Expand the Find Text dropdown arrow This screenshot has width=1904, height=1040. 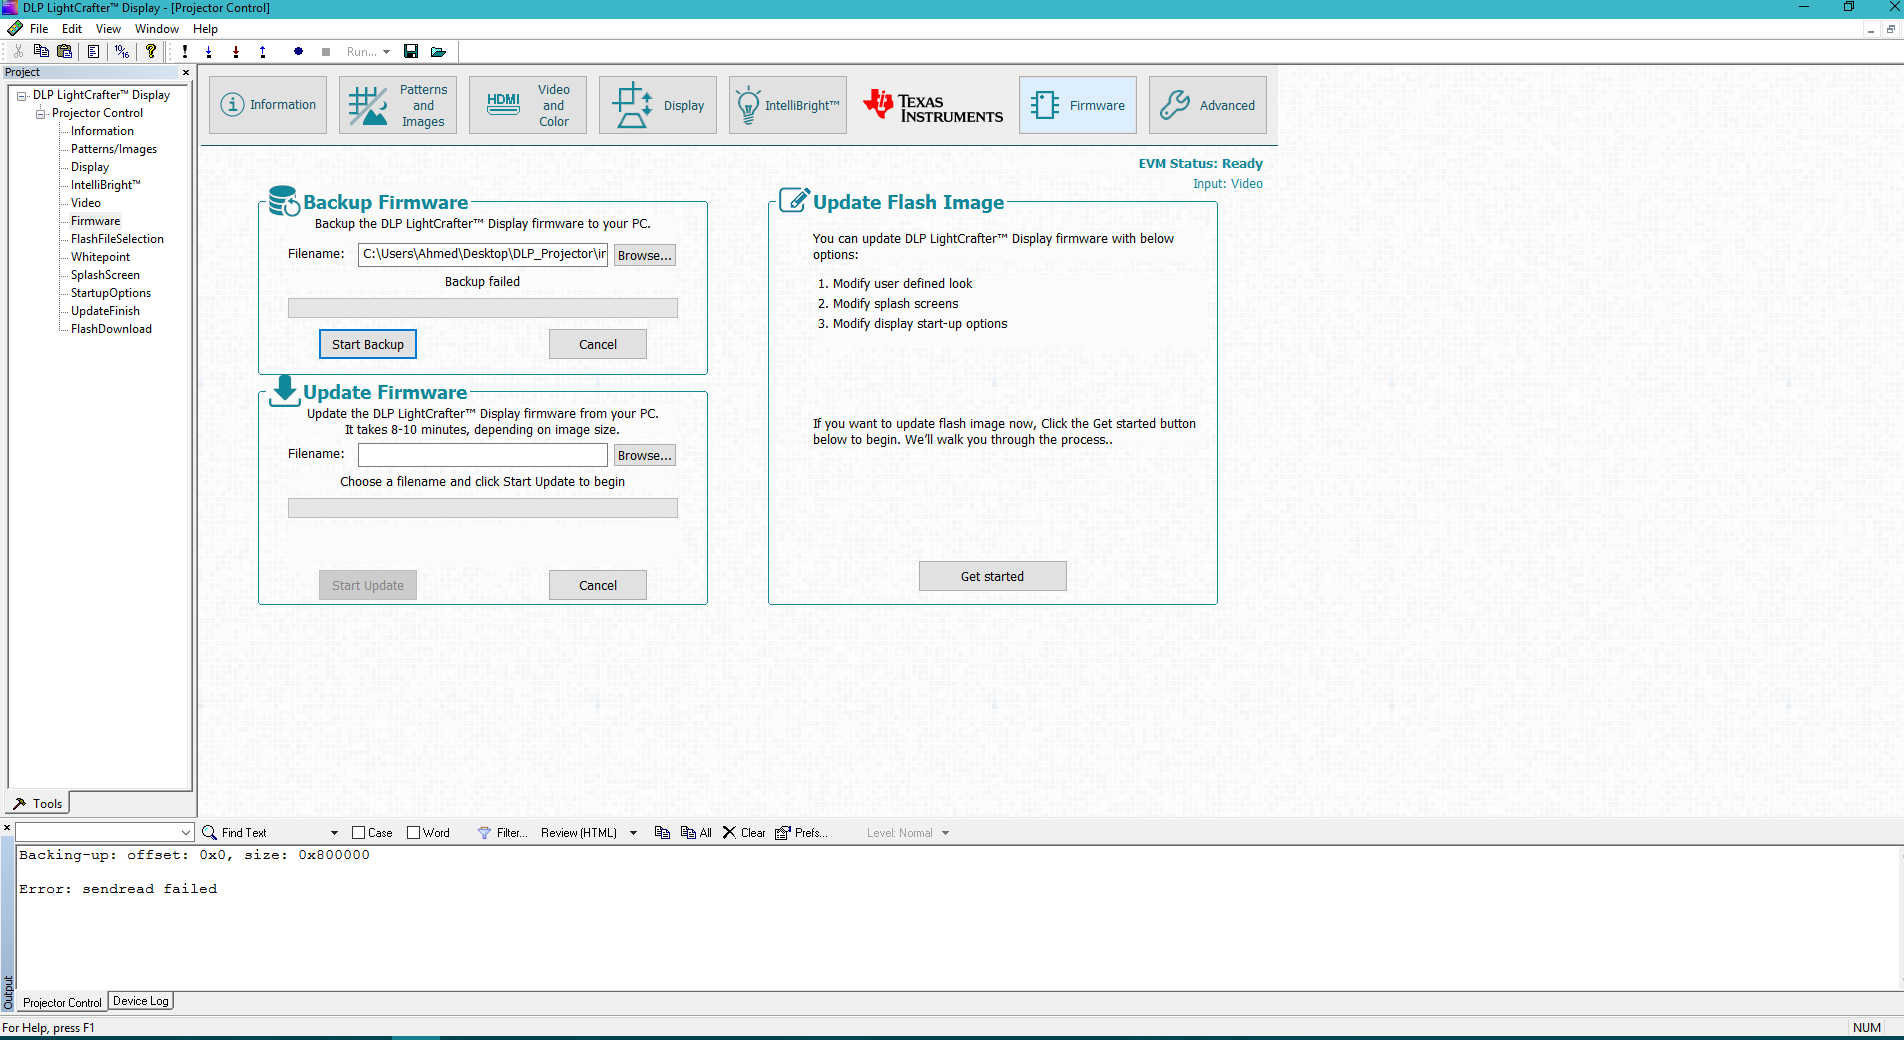pos(334,833)
